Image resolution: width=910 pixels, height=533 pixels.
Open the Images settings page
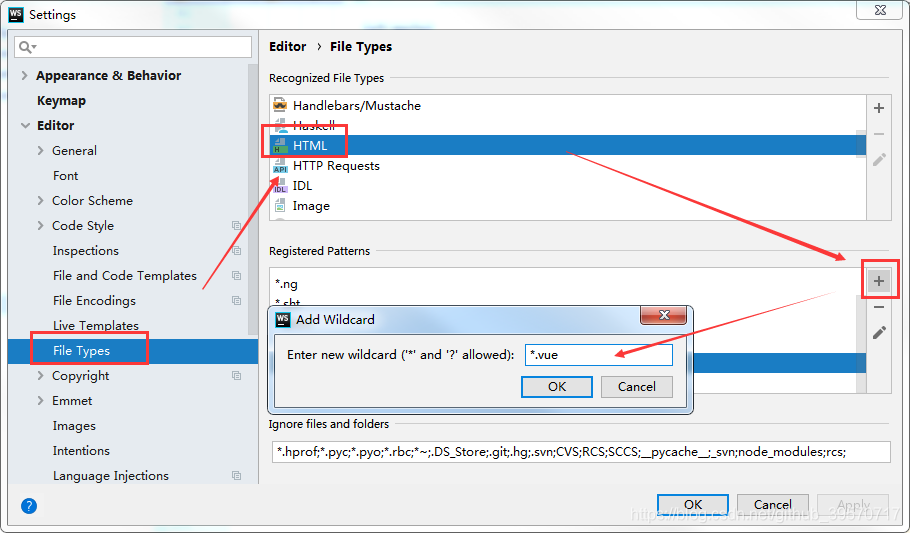click(x=74, y=426)
